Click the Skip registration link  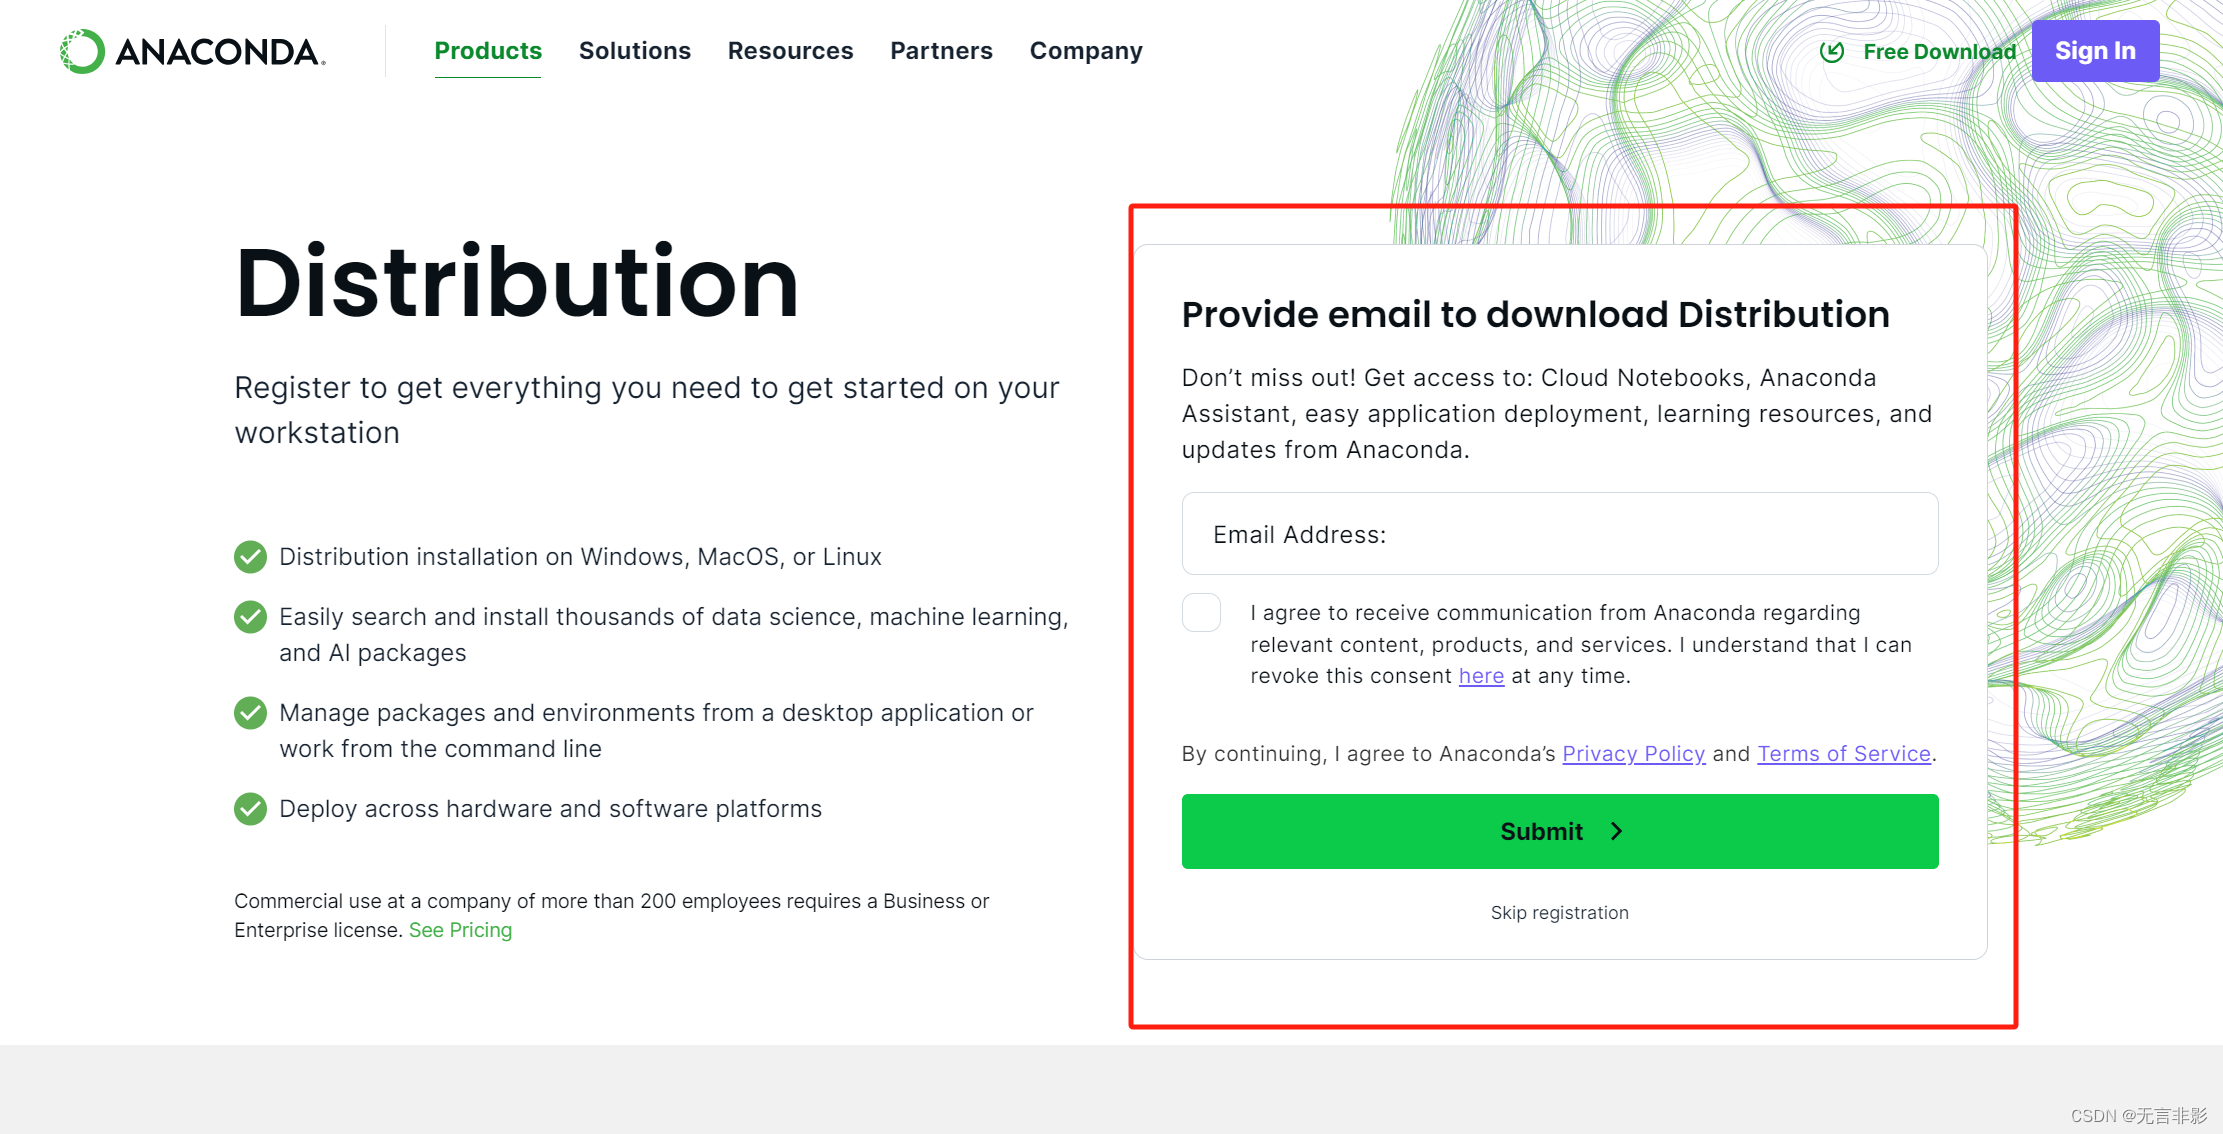pos(1559,912)
